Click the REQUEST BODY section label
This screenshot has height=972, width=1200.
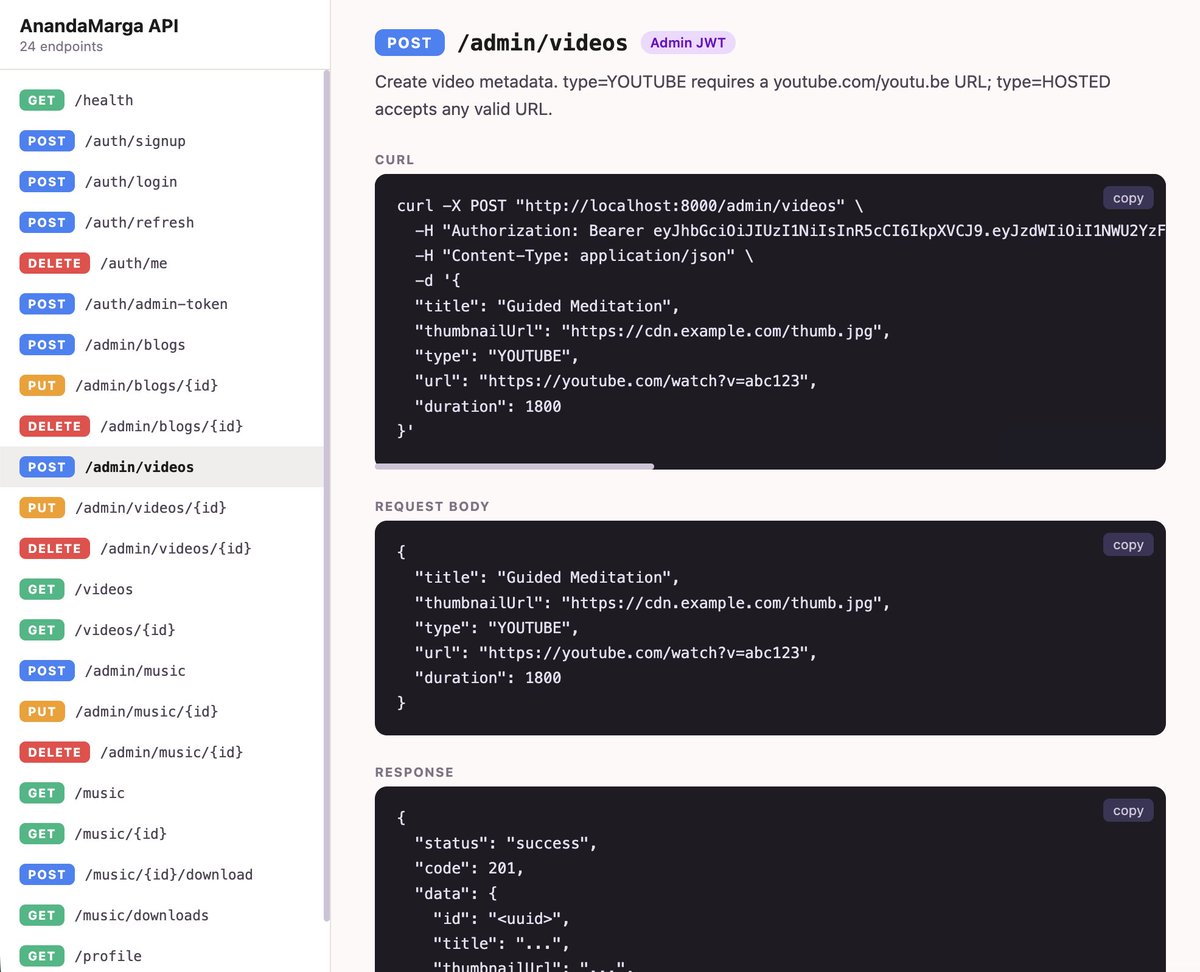point(432,507)
